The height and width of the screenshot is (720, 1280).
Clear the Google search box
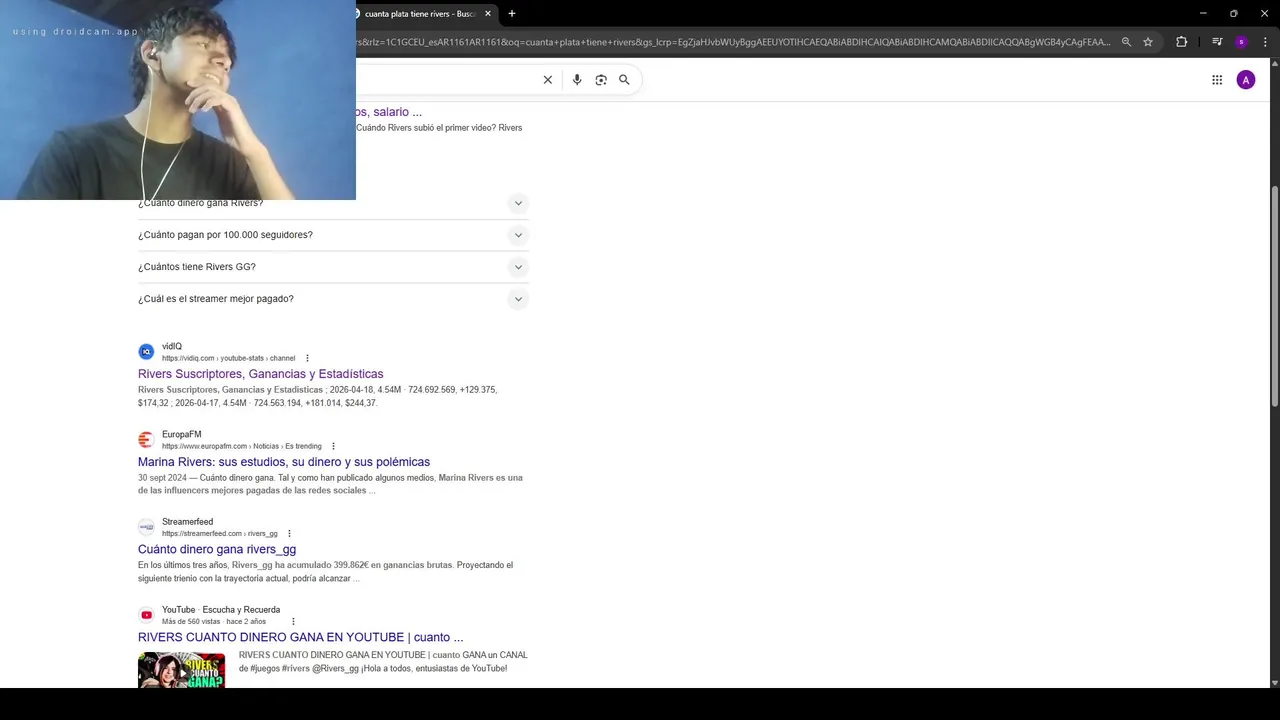(548, 80)
